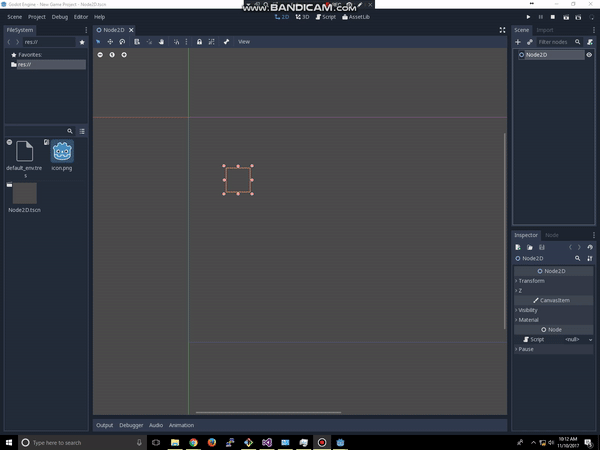Image resolution: width=600 pixels, height=450 pixels.
Task: Zoom in with the plus circle button
Action: [124, 55]
